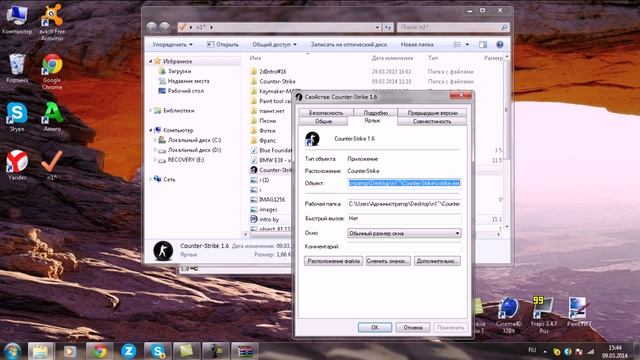Click the Counter-Strike shortcut icon in properties
Image resolution: width=640 pixels, height=360 pixels.
[x=312, y=139]
